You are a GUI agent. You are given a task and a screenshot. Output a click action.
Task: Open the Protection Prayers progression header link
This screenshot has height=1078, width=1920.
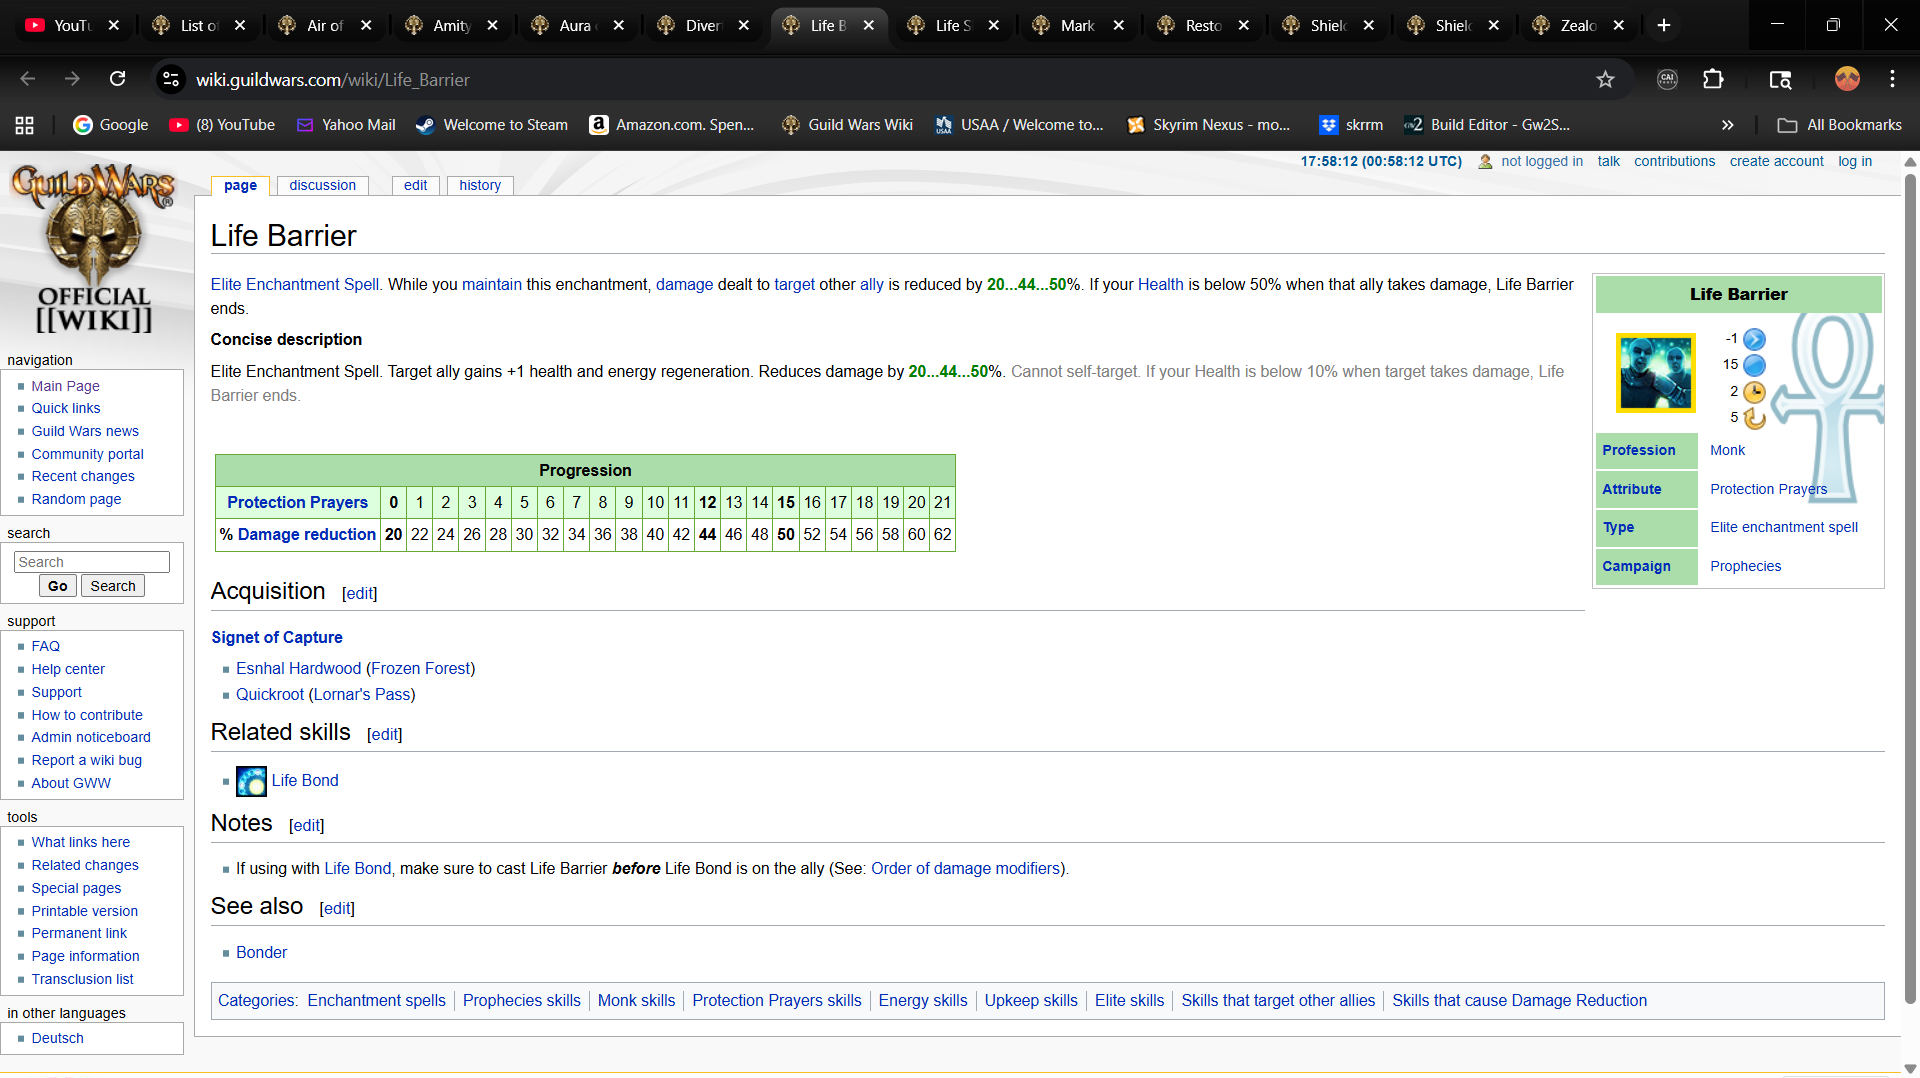297,502
